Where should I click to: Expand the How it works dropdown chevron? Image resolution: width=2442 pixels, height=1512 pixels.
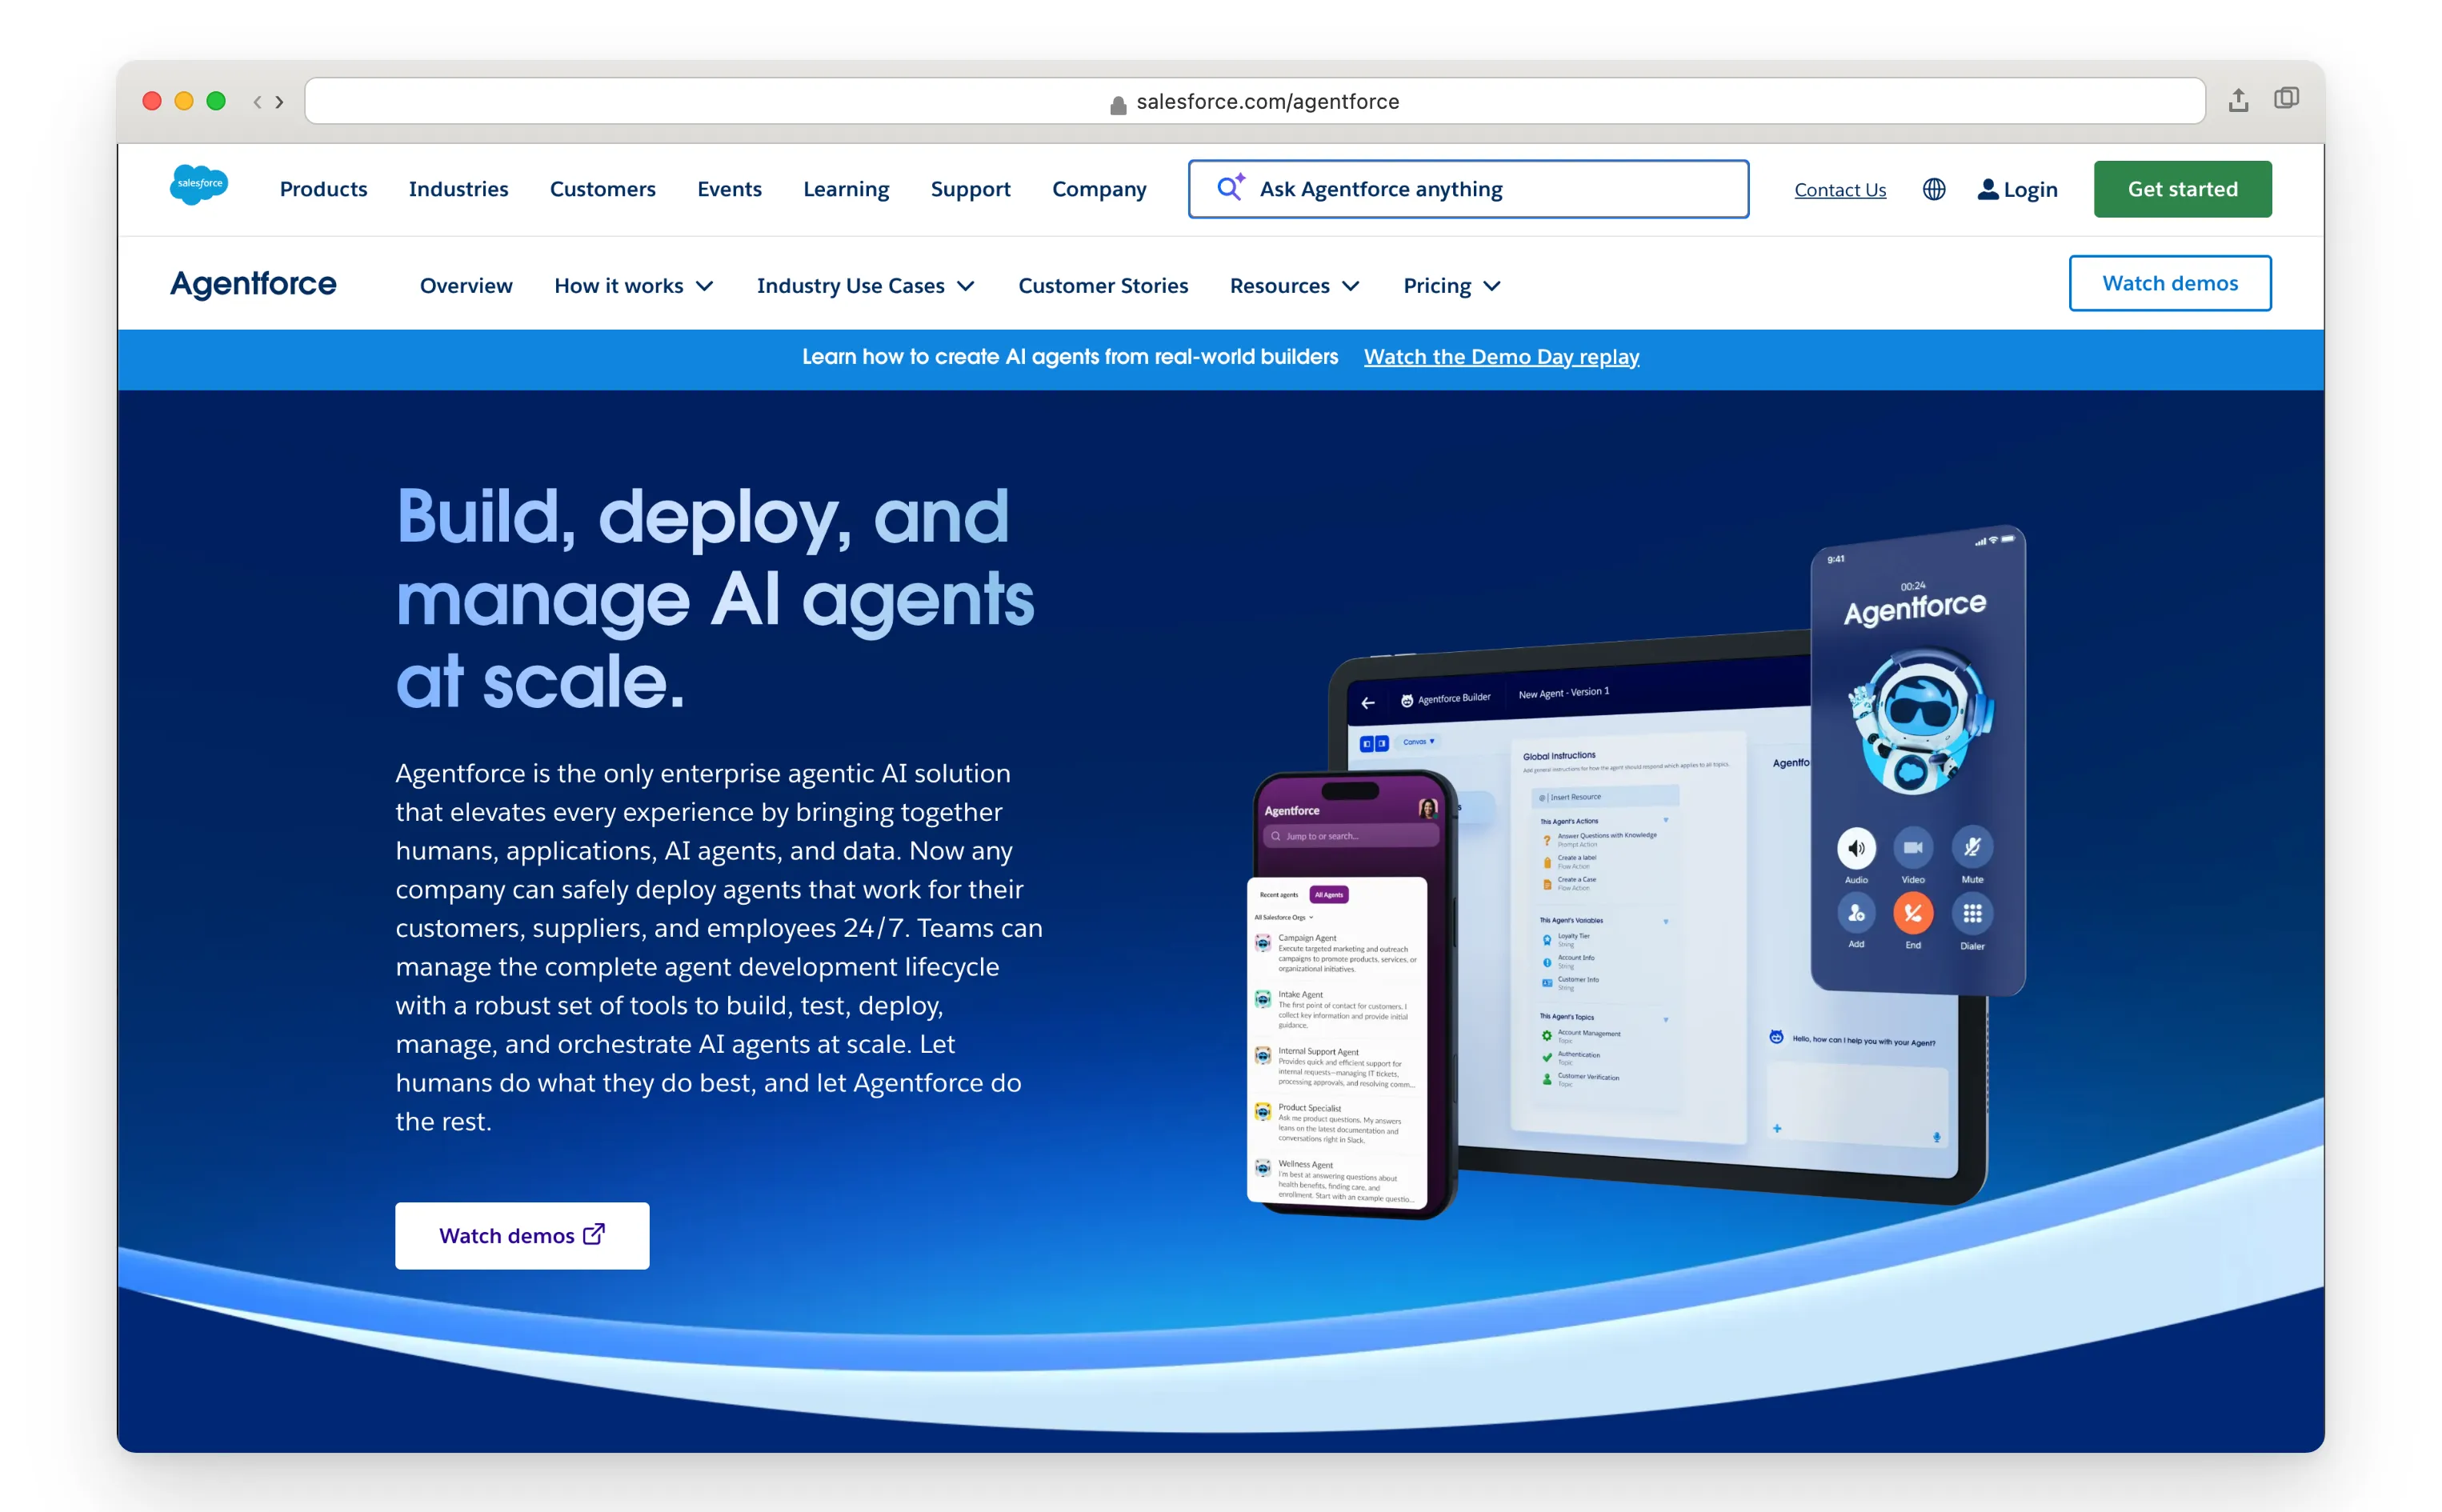click(x=704, y=286)
